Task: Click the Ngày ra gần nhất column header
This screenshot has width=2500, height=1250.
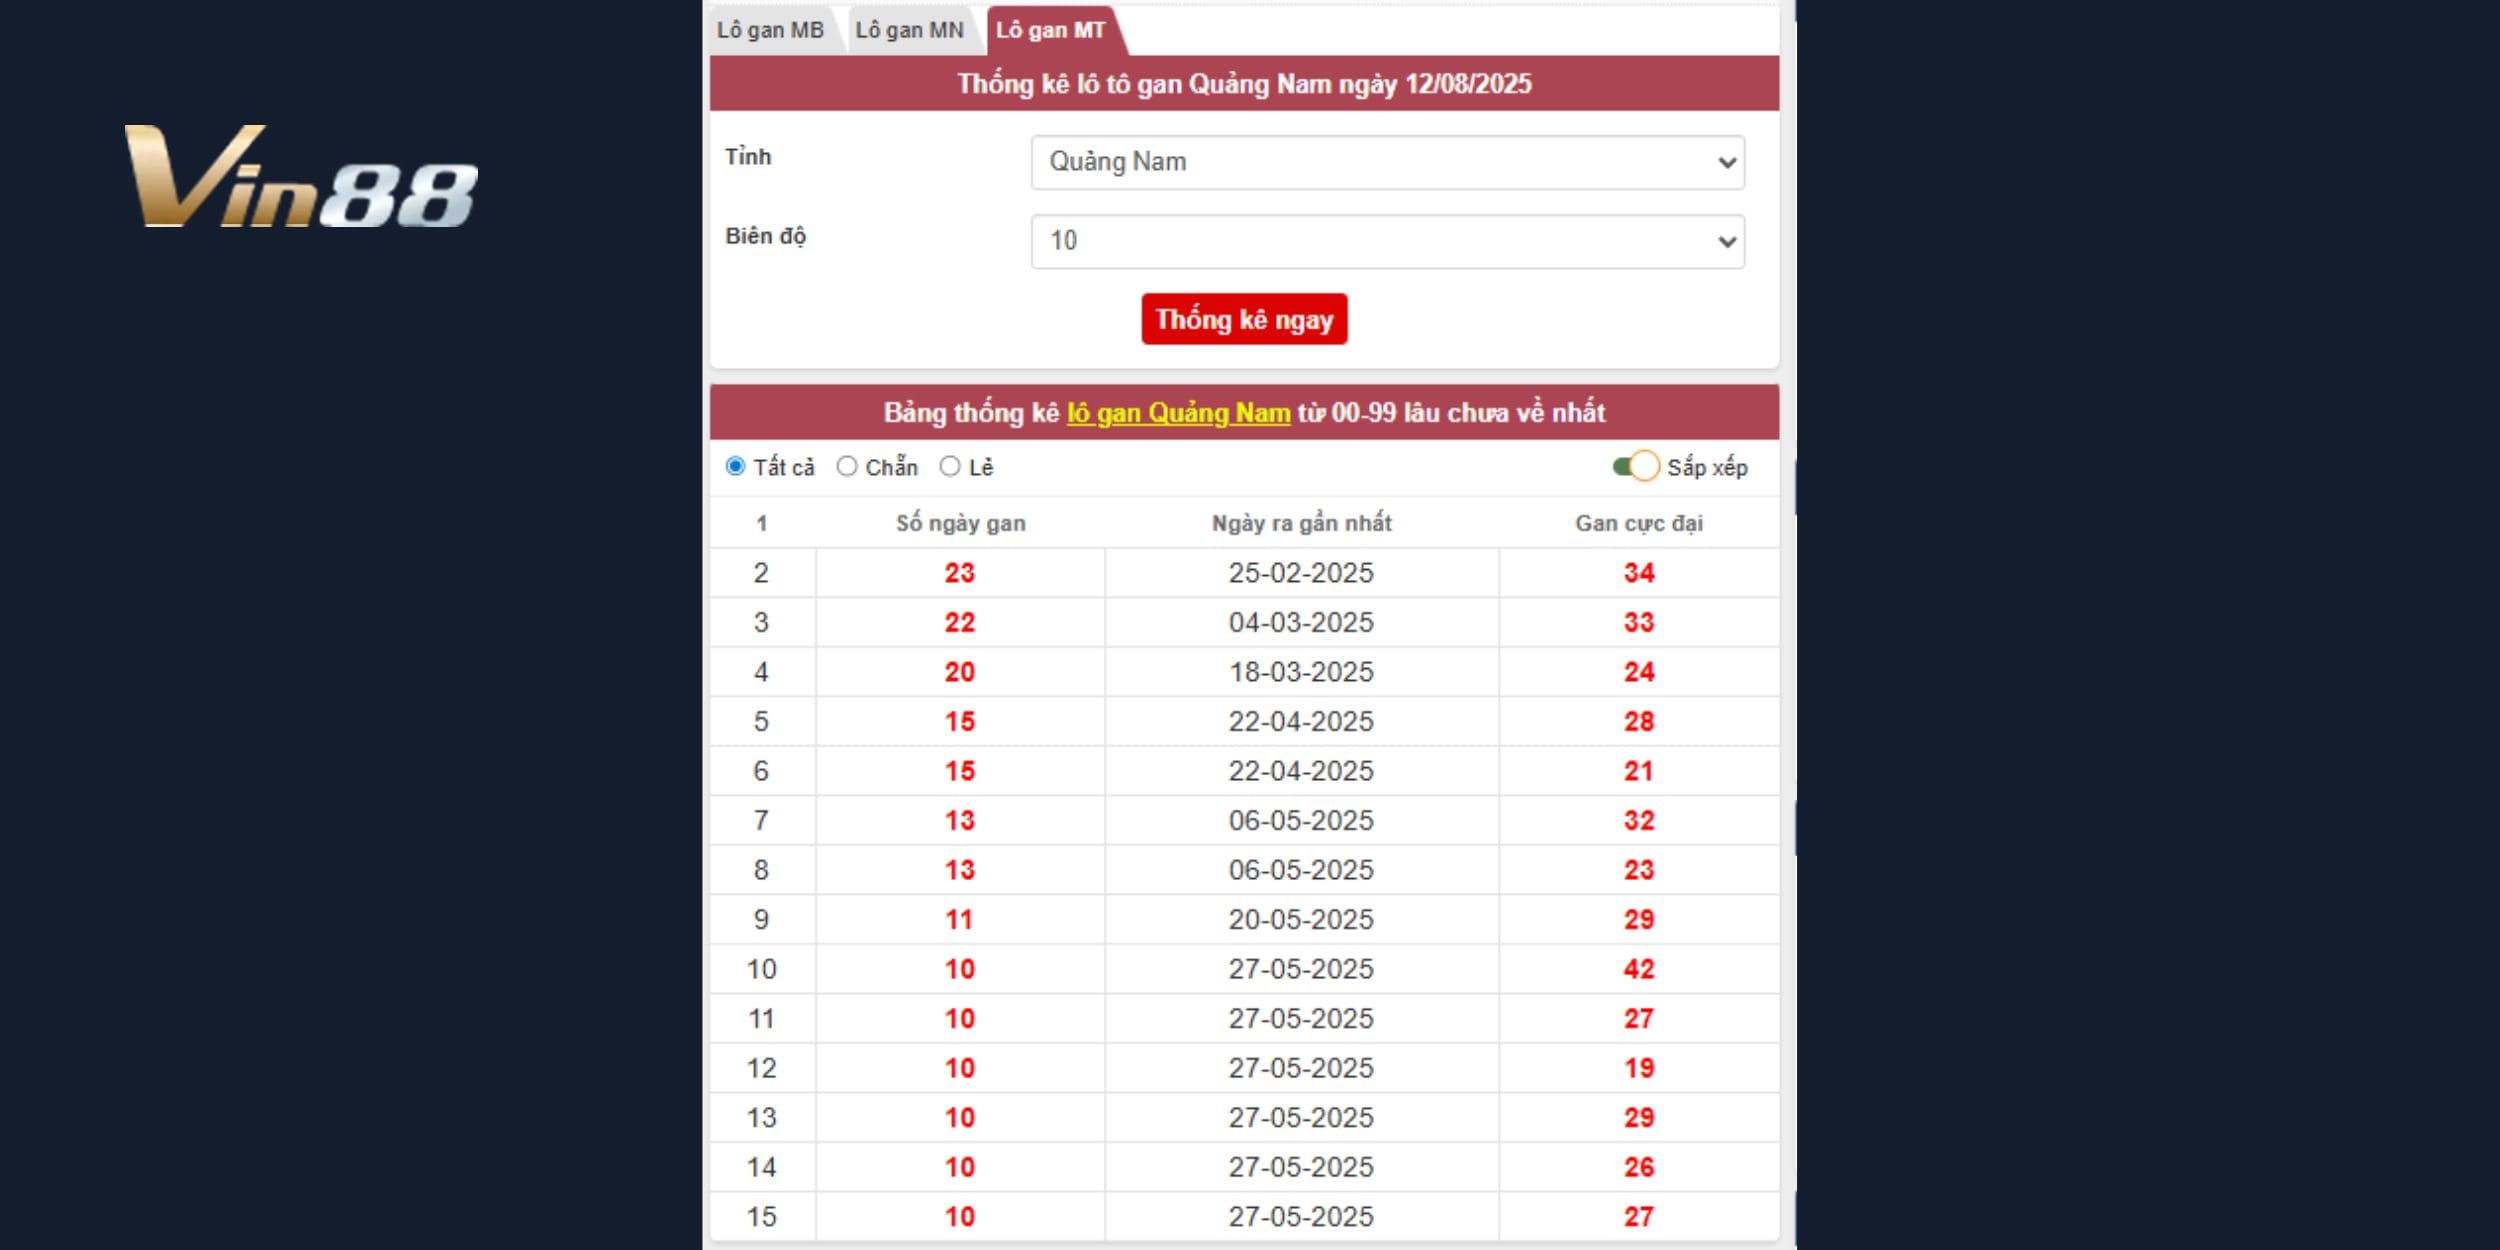Action: click(1301, 523)
